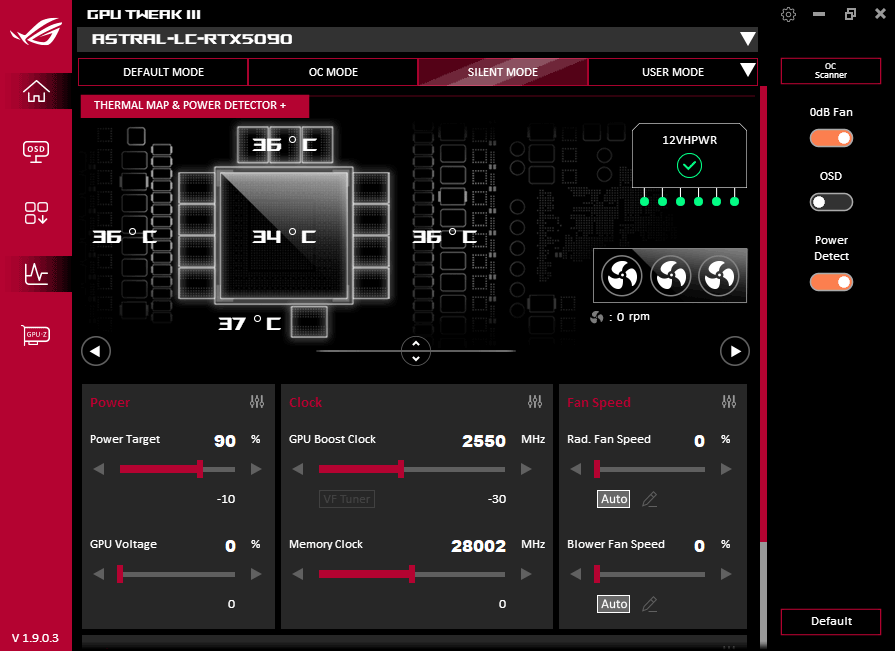Screen dimensions: 895x651
Task: Open settings gear in the title bar
Action: pyautogui.click(x=788, y=14)
